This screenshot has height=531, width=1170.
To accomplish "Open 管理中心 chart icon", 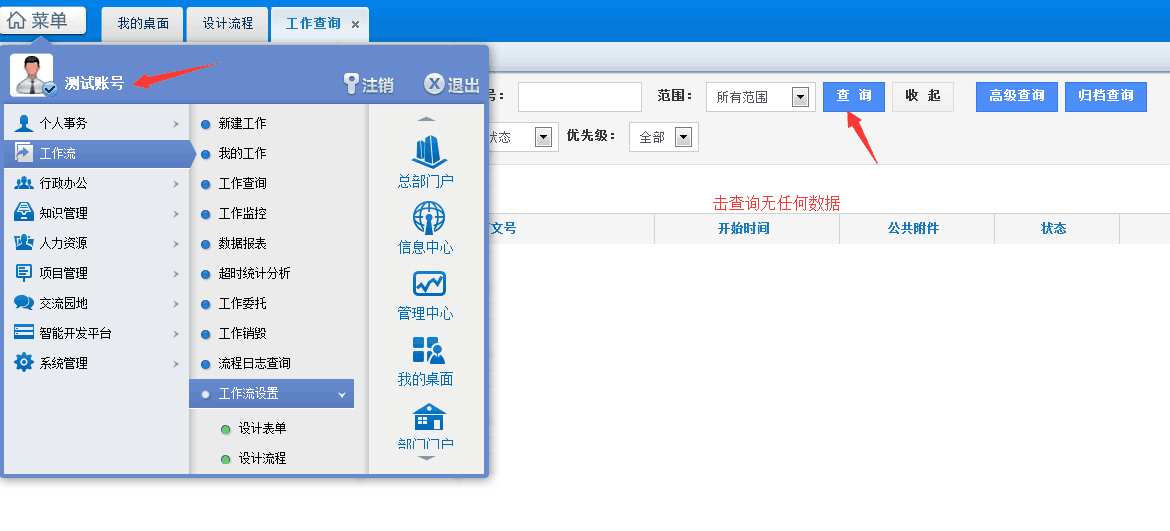I will (428, 284).
